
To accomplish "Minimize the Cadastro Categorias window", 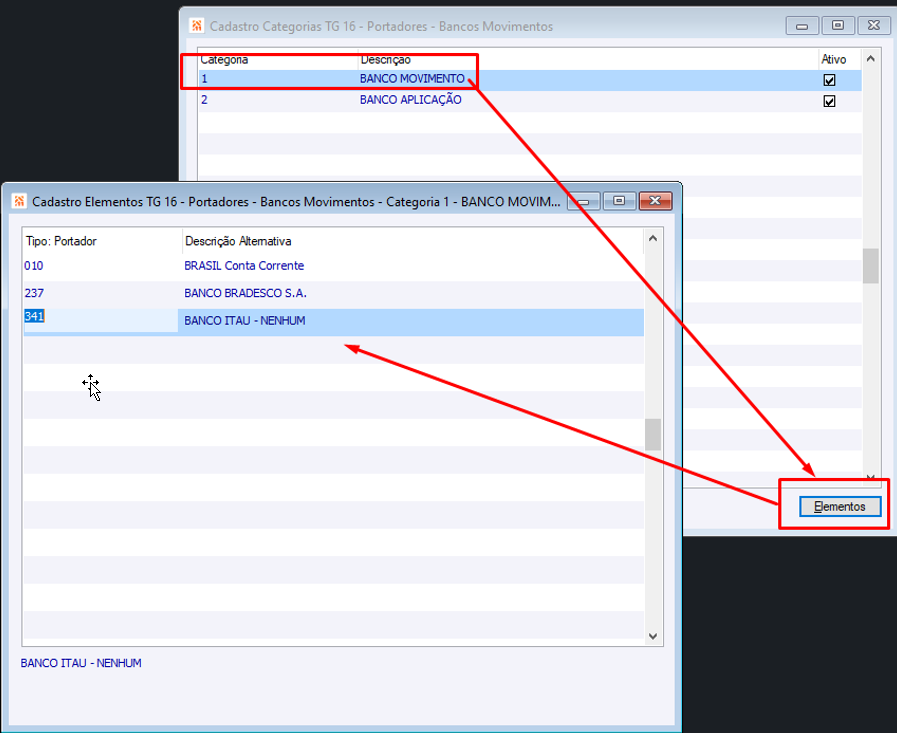I will point(802,26).
